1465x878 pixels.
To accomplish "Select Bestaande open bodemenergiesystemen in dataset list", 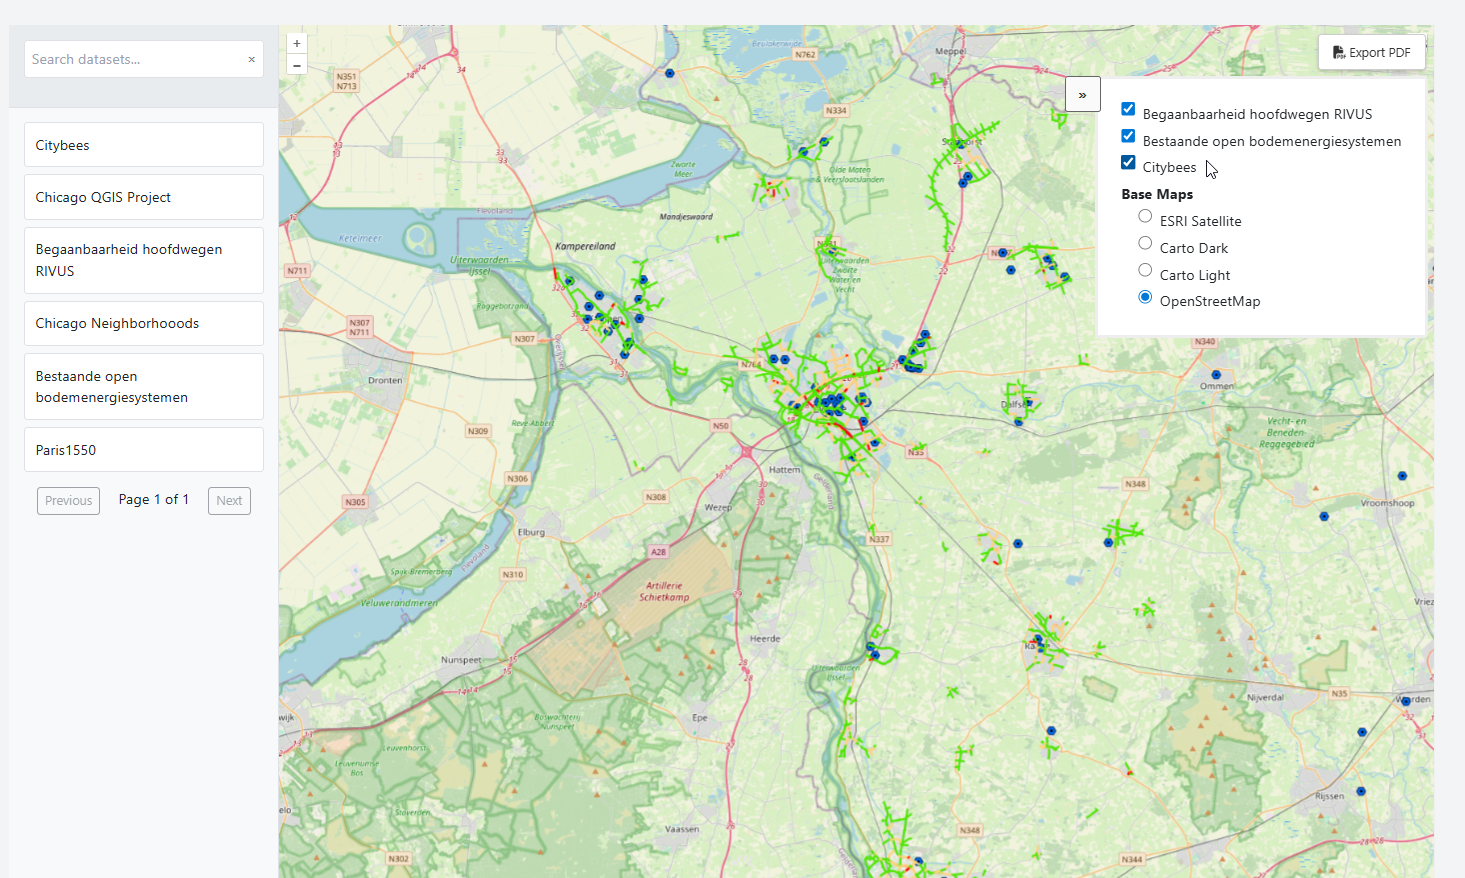I will coord(144,387).
